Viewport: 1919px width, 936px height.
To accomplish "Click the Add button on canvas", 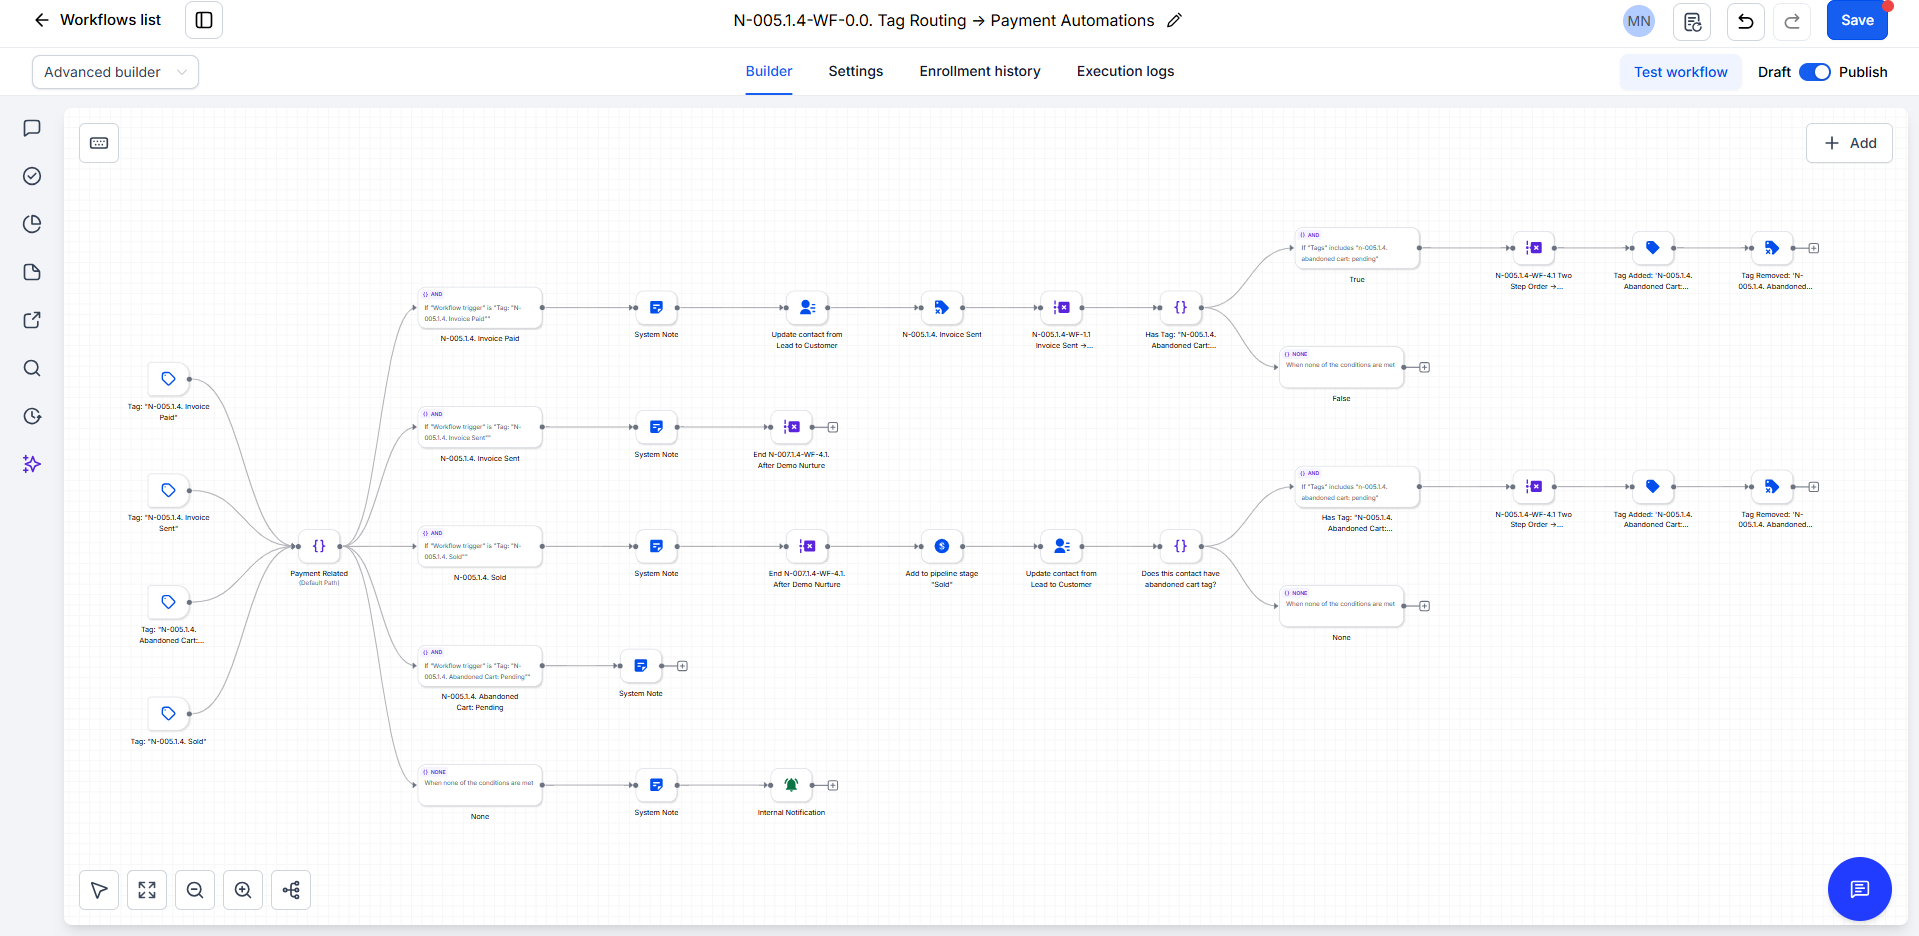I will [x=1849, y=143].
